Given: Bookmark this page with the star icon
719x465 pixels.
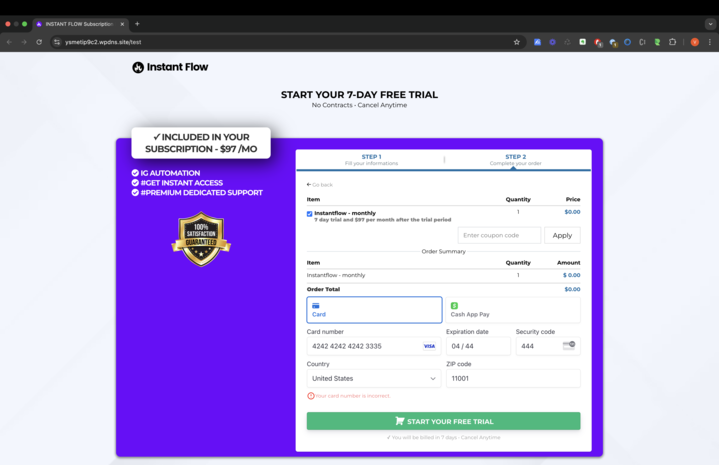Looking at the screenshot, I should pos(517,42).
